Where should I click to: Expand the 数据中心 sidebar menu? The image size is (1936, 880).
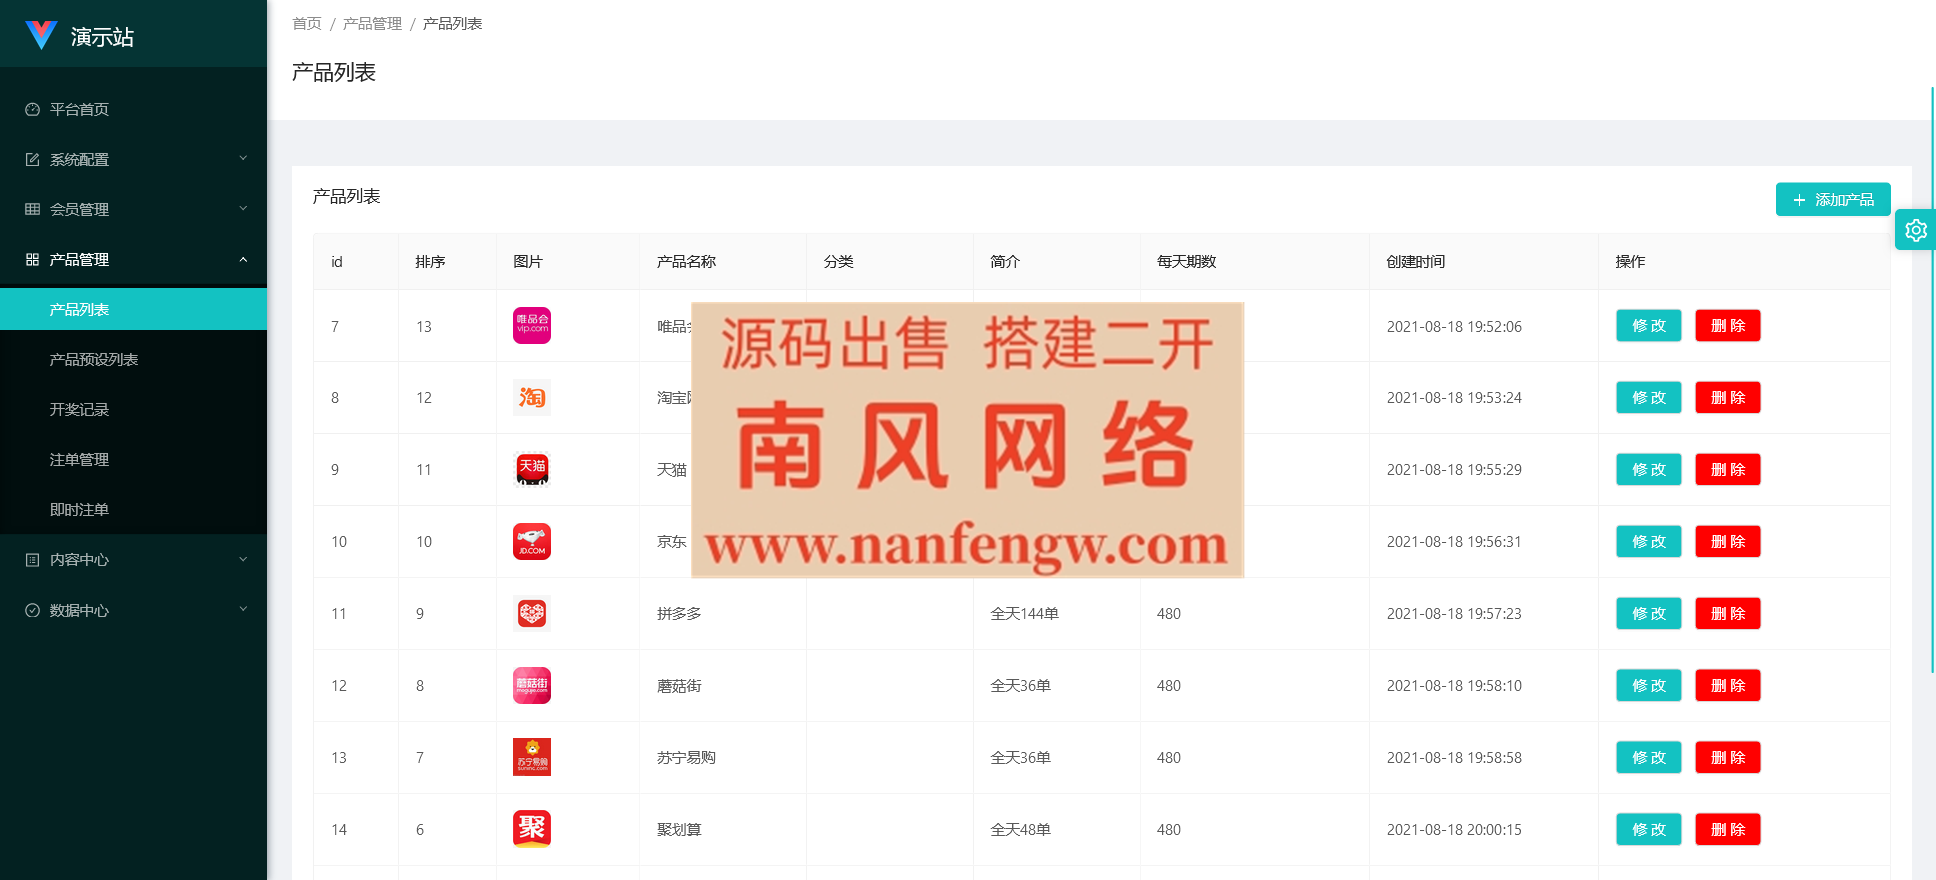133,610
